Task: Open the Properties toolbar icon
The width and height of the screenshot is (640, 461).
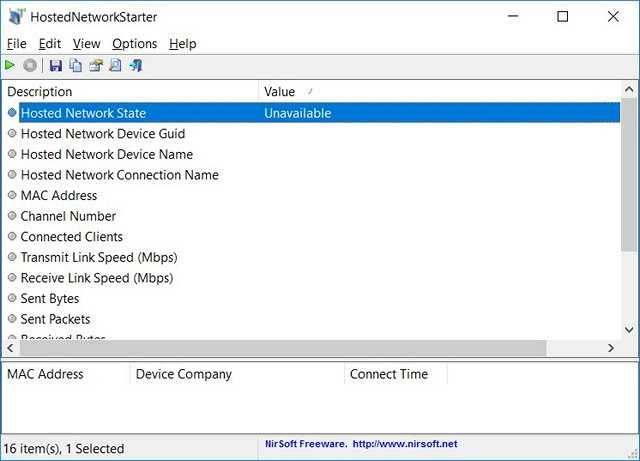Action: click(96, 65)
